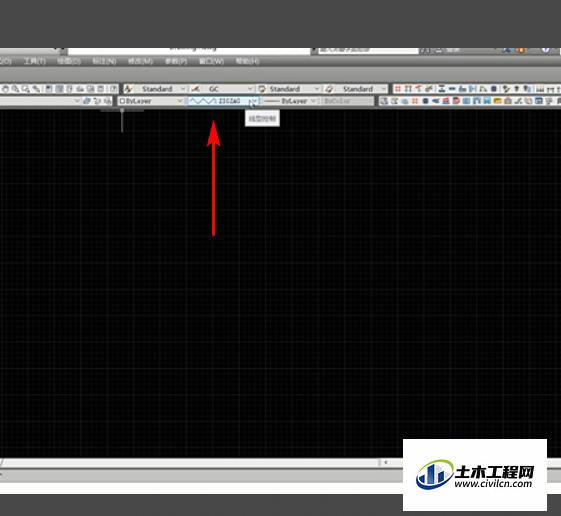Open the Text Style manager icon
Viewport: 561px width, 516px height.
pos(128,89)
